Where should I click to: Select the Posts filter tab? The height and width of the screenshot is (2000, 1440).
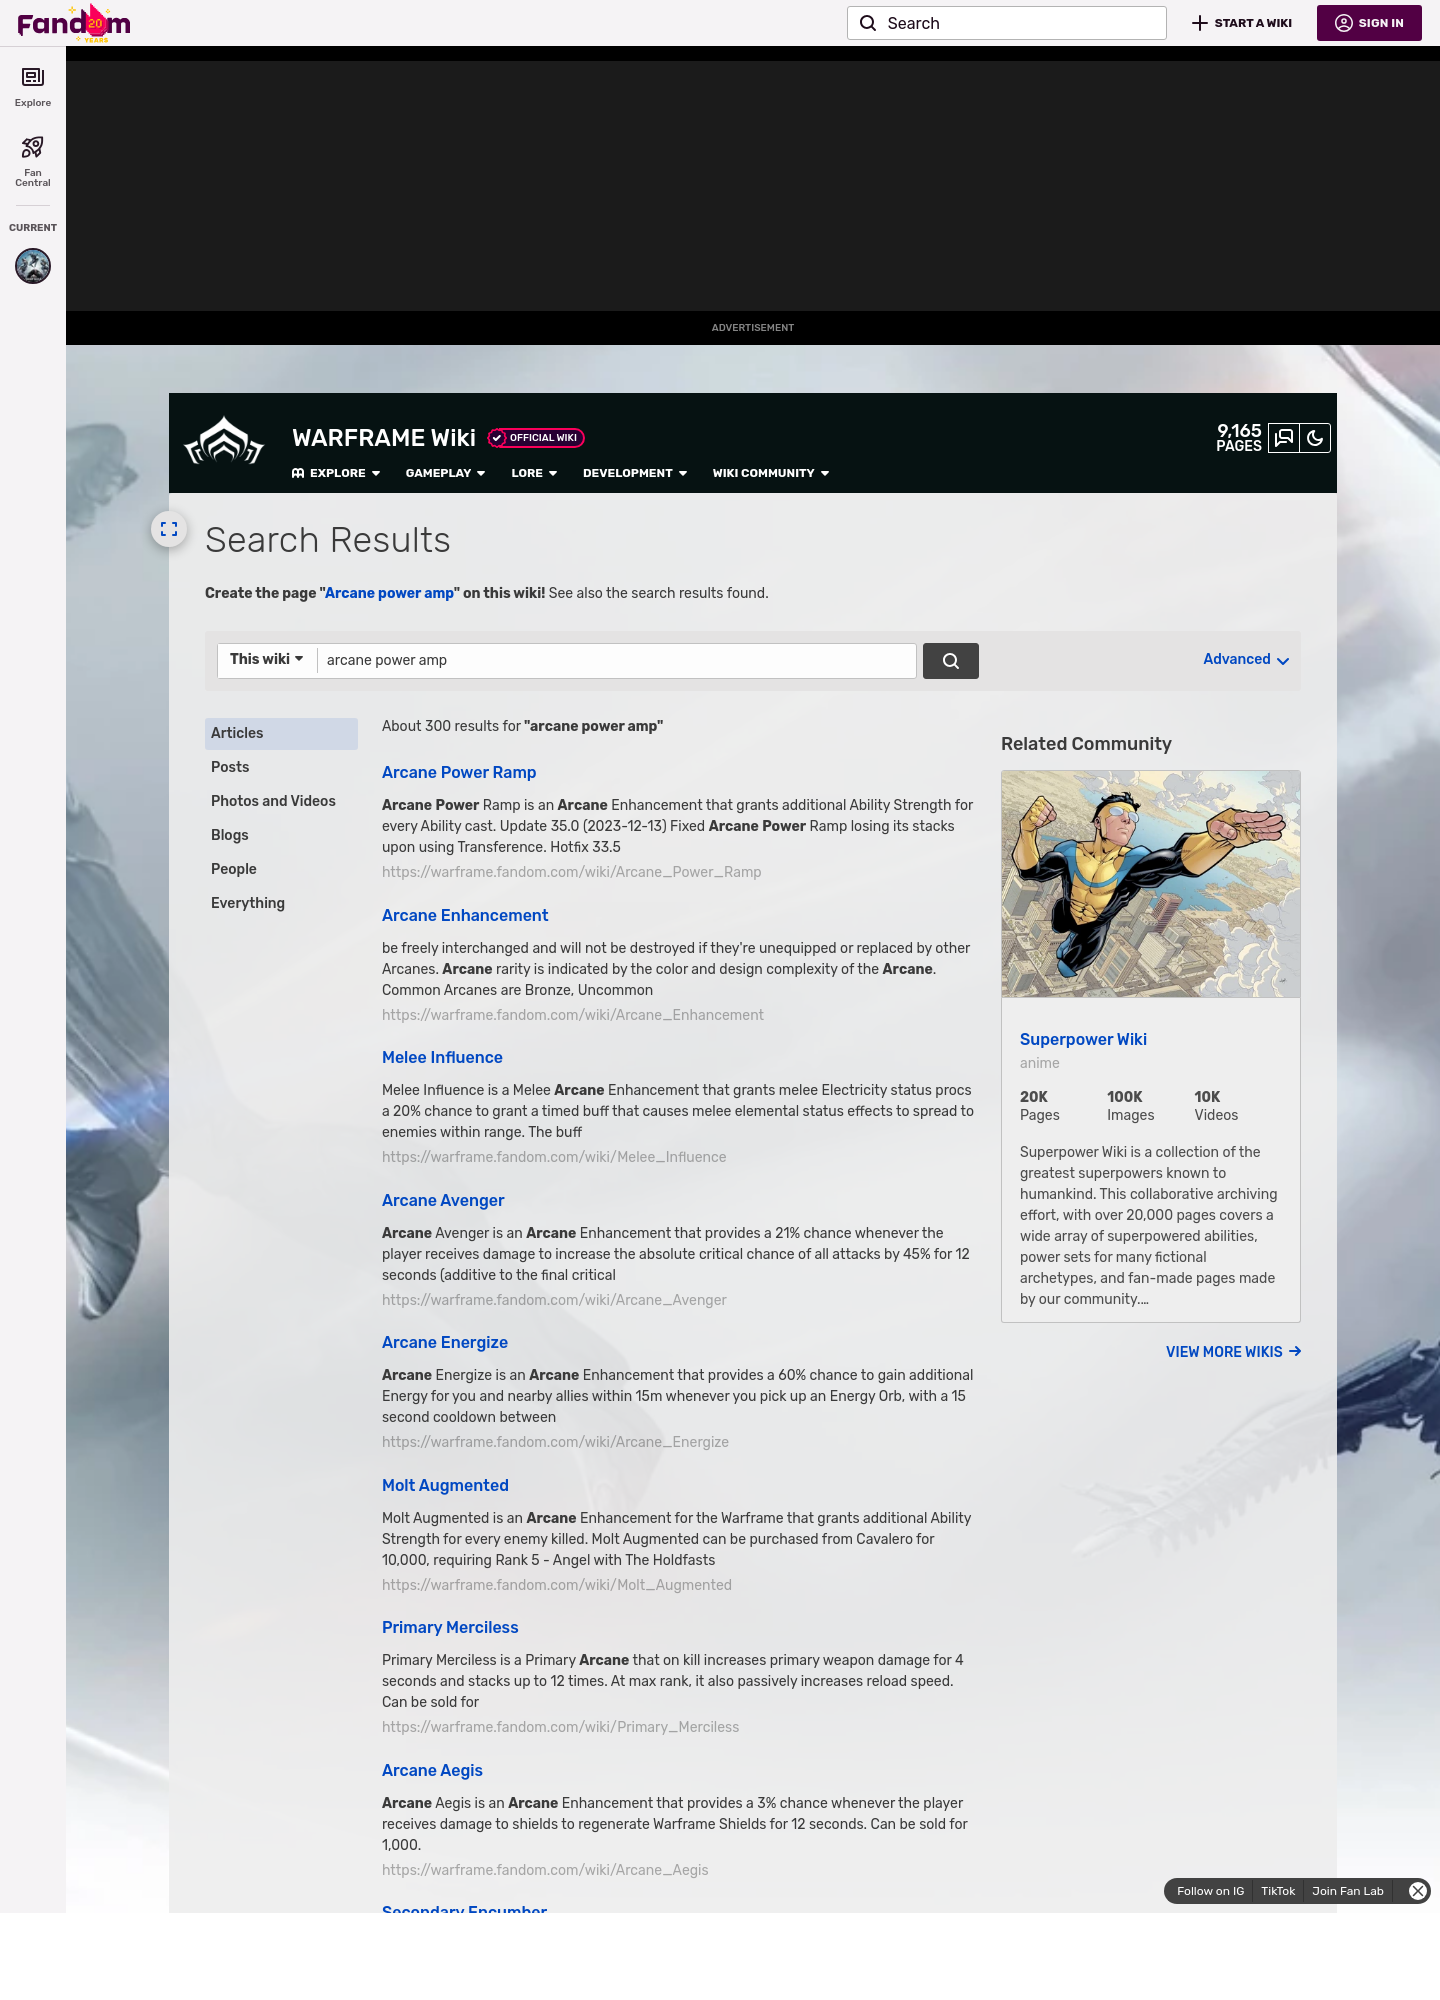coord(281,767)
